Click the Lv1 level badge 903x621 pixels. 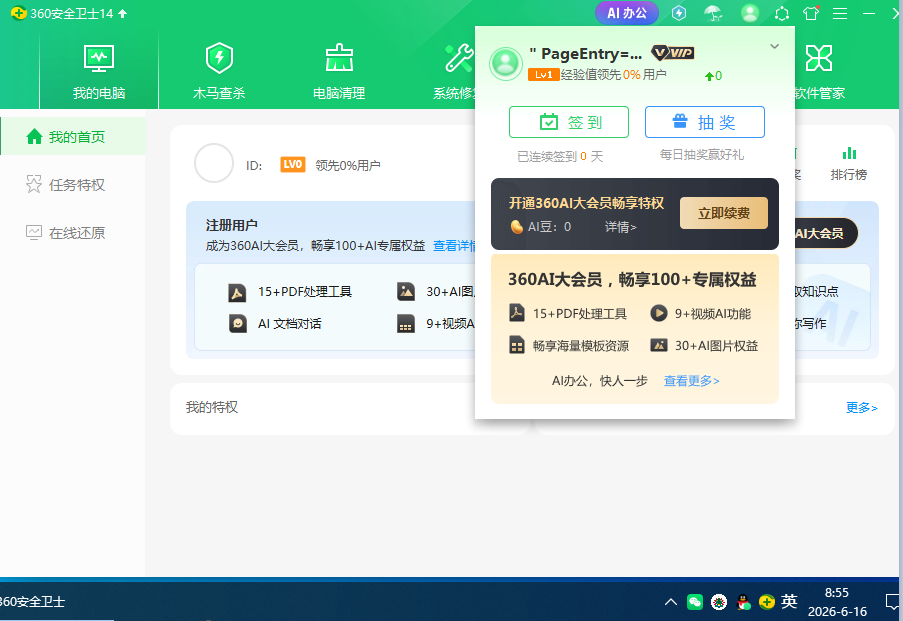click(543, 74)
